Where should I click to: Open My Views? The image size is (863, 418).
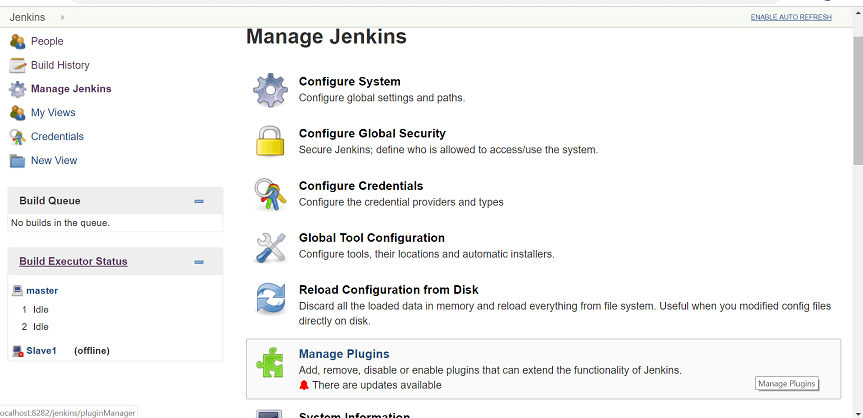click(53, 112)
